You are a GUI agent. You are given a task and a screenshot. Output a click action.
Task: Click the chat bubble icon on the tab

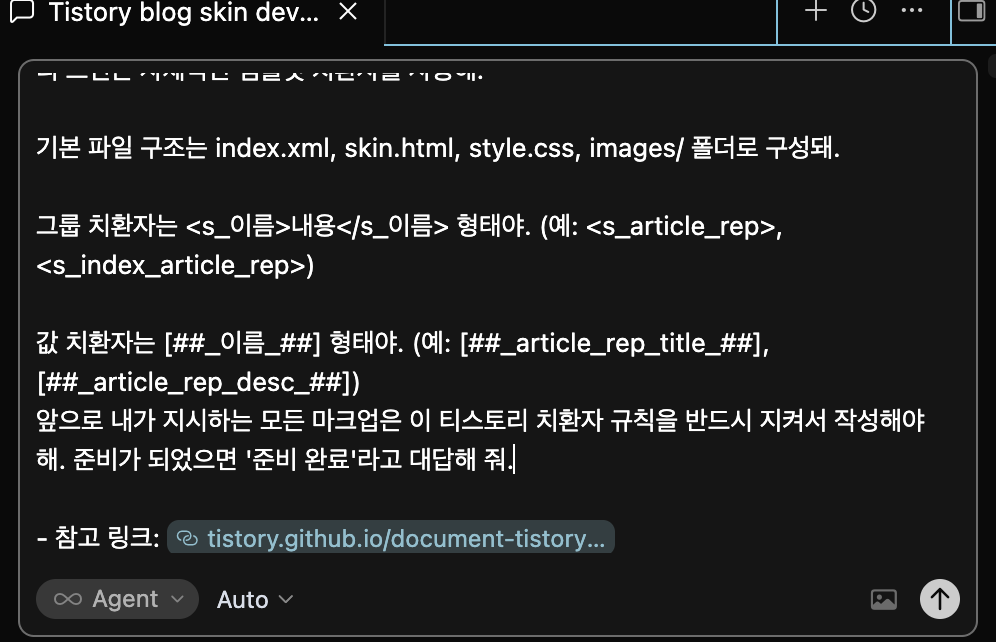coord(22,11)
